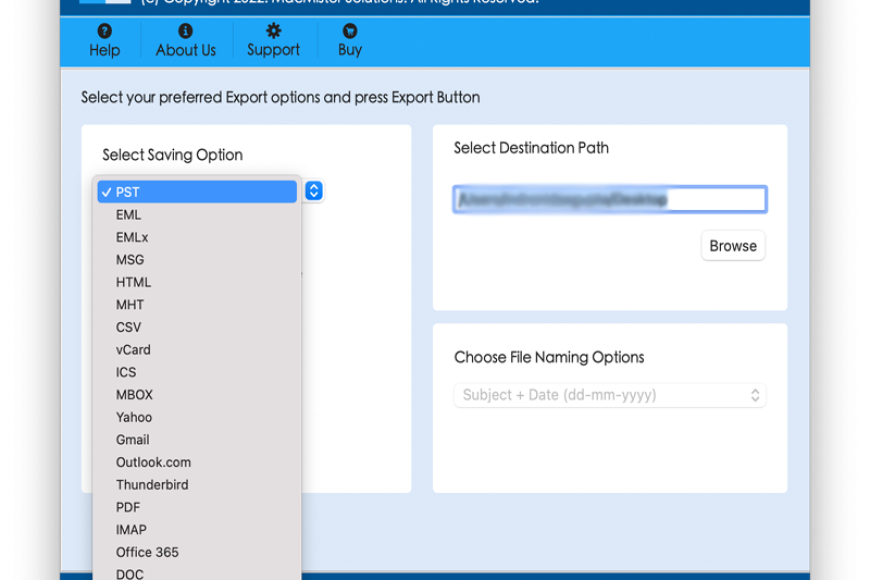
Task: Open the About Us info icon
Action: 185,32
